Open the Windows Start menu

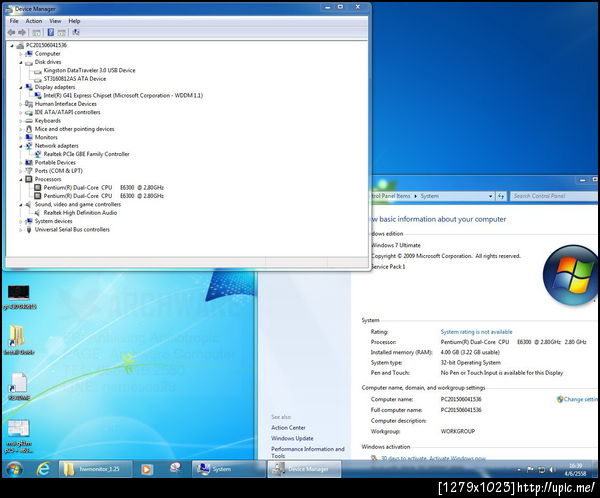point(15,469)
